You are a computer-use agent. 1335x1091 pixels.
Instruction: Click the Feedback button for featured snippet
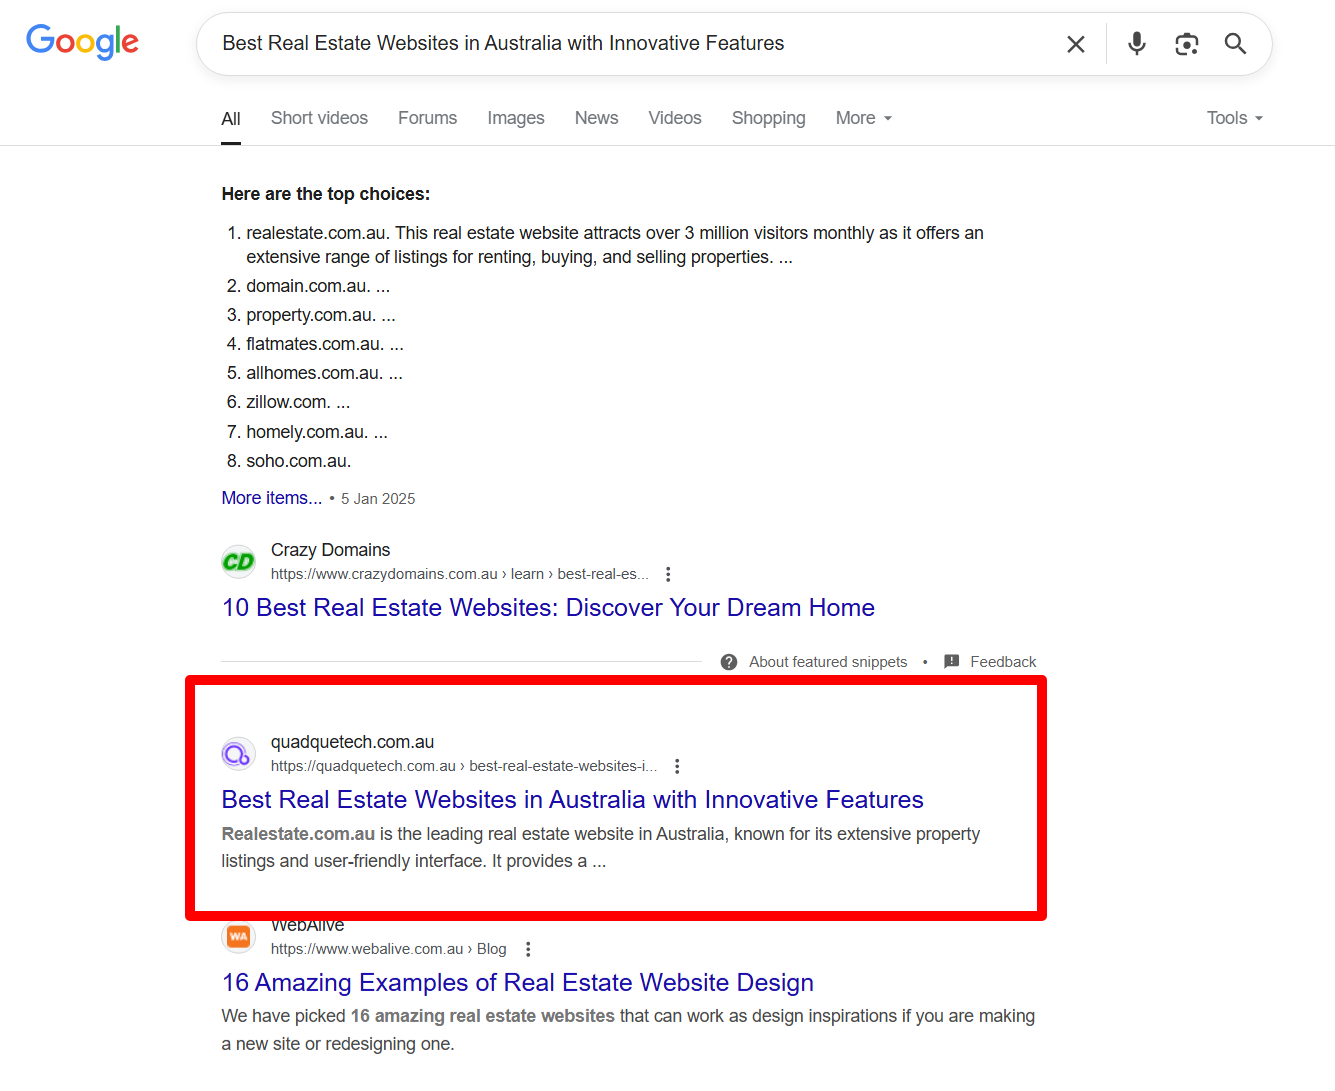tap(990, 662)
